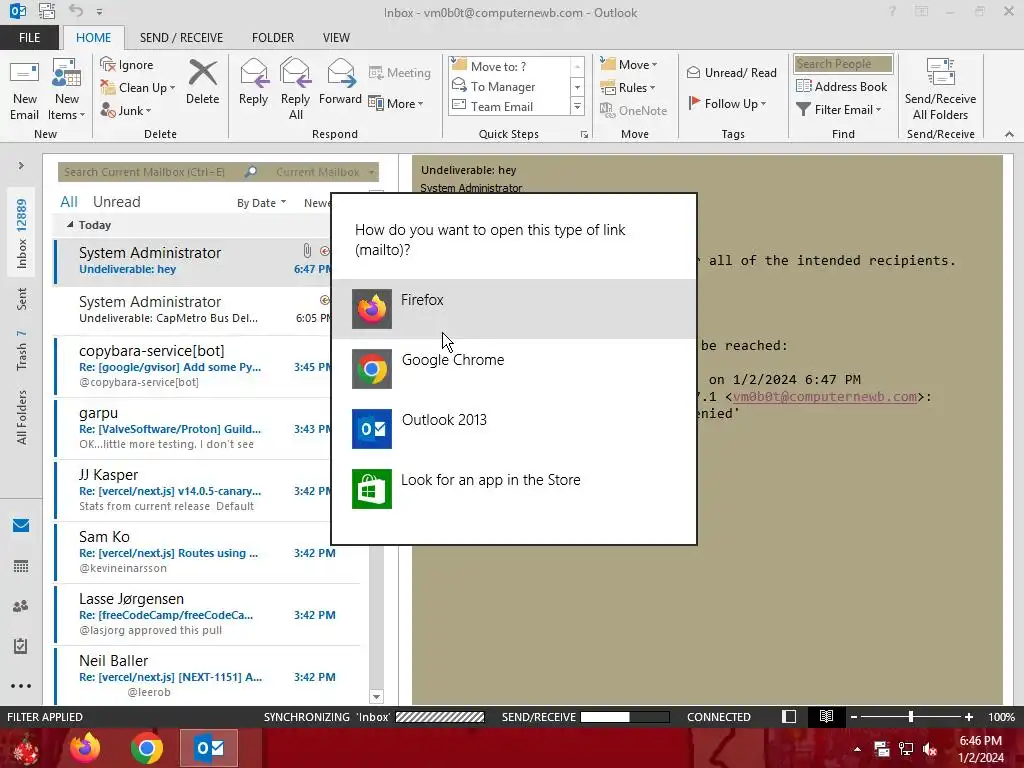The image size is (1024, 768).
Task: Open the Rules dropdown
Action: [628, 88]
